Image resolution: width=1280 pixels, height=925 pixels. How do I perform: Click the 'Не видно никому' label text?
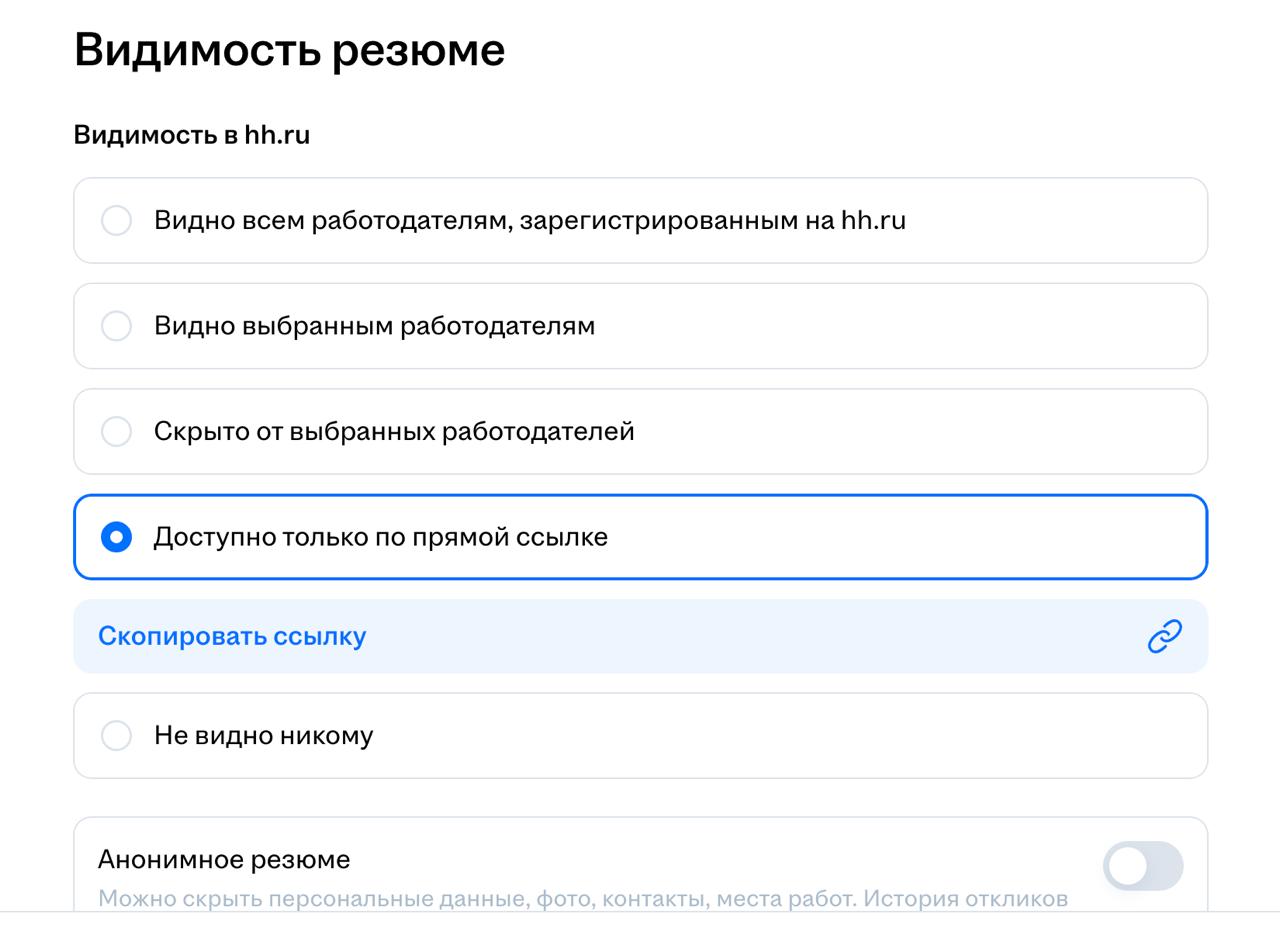264,735
